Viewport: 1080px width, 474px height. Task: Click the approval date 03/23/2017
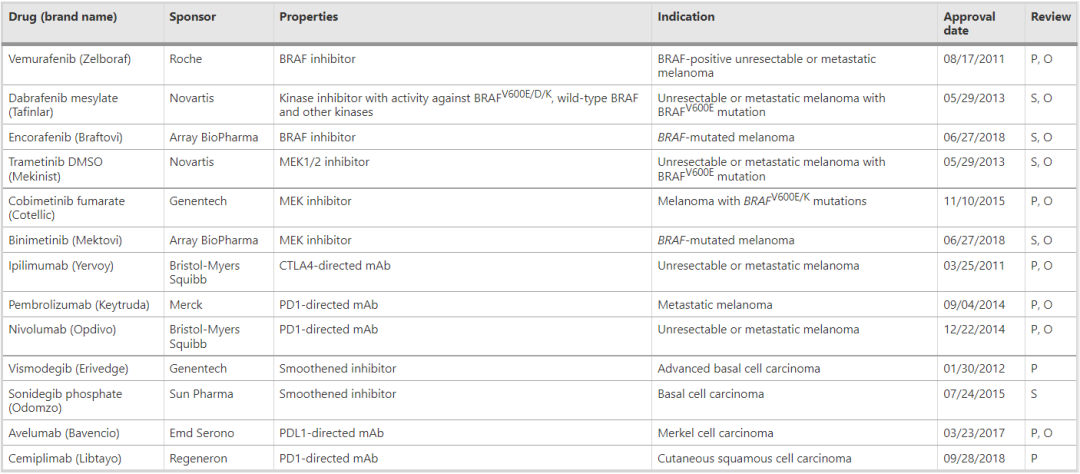(974, 433)
